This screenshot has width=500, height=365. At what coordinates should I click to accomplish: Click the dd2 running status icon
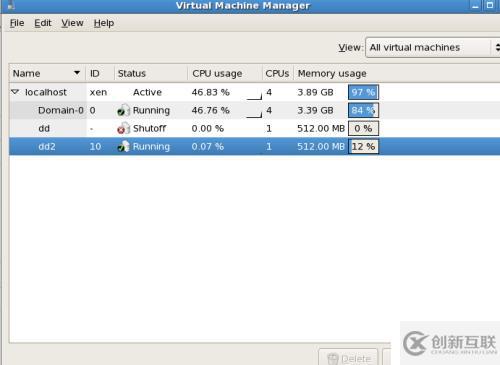pos(123,146)
